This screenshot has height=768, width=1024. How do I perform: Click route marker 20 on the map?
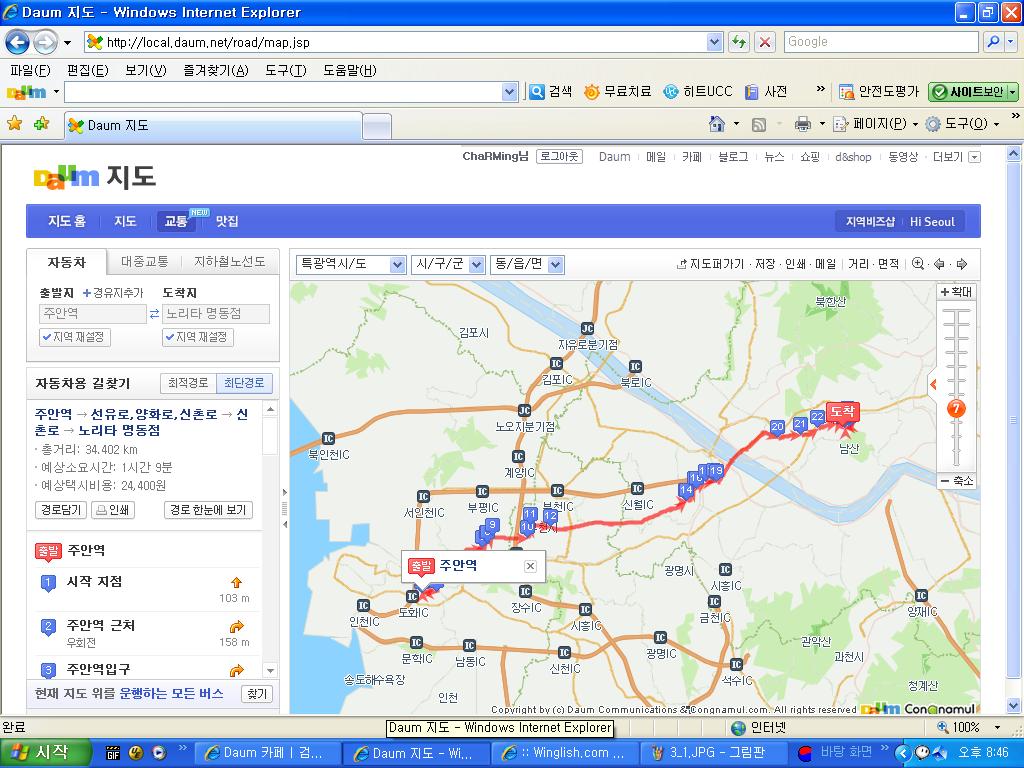[777, 428]
